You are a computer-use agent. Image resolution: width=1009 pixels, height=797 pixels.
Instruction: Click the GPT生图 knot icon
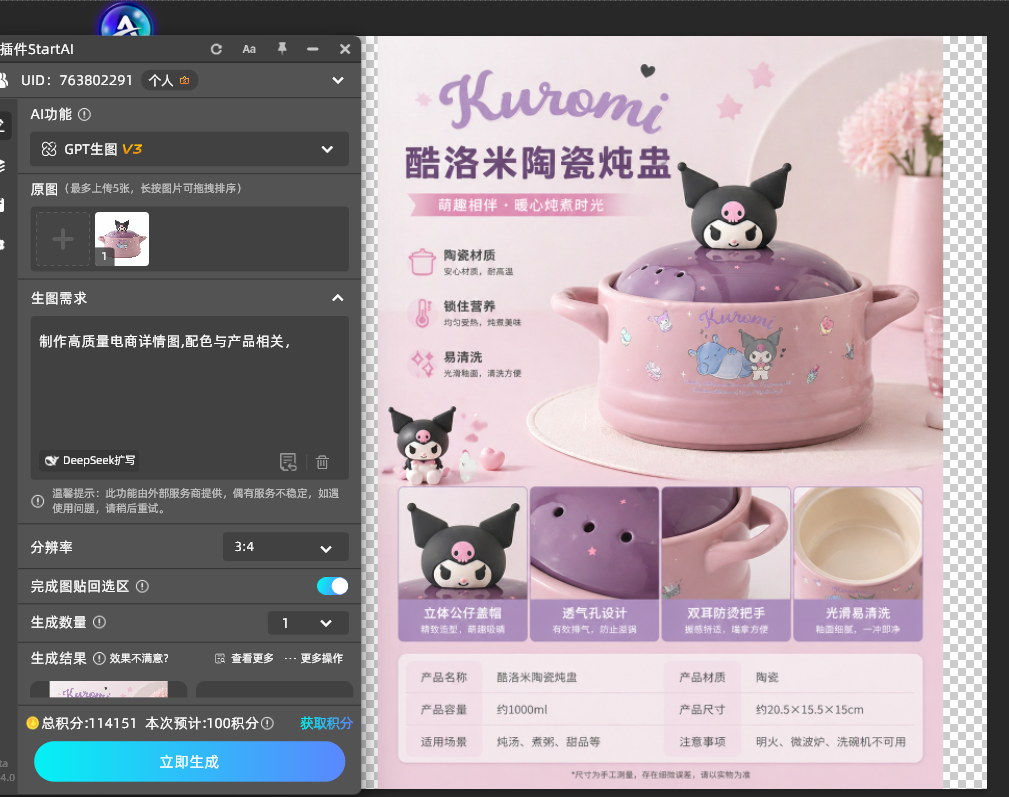pos(49,149)
